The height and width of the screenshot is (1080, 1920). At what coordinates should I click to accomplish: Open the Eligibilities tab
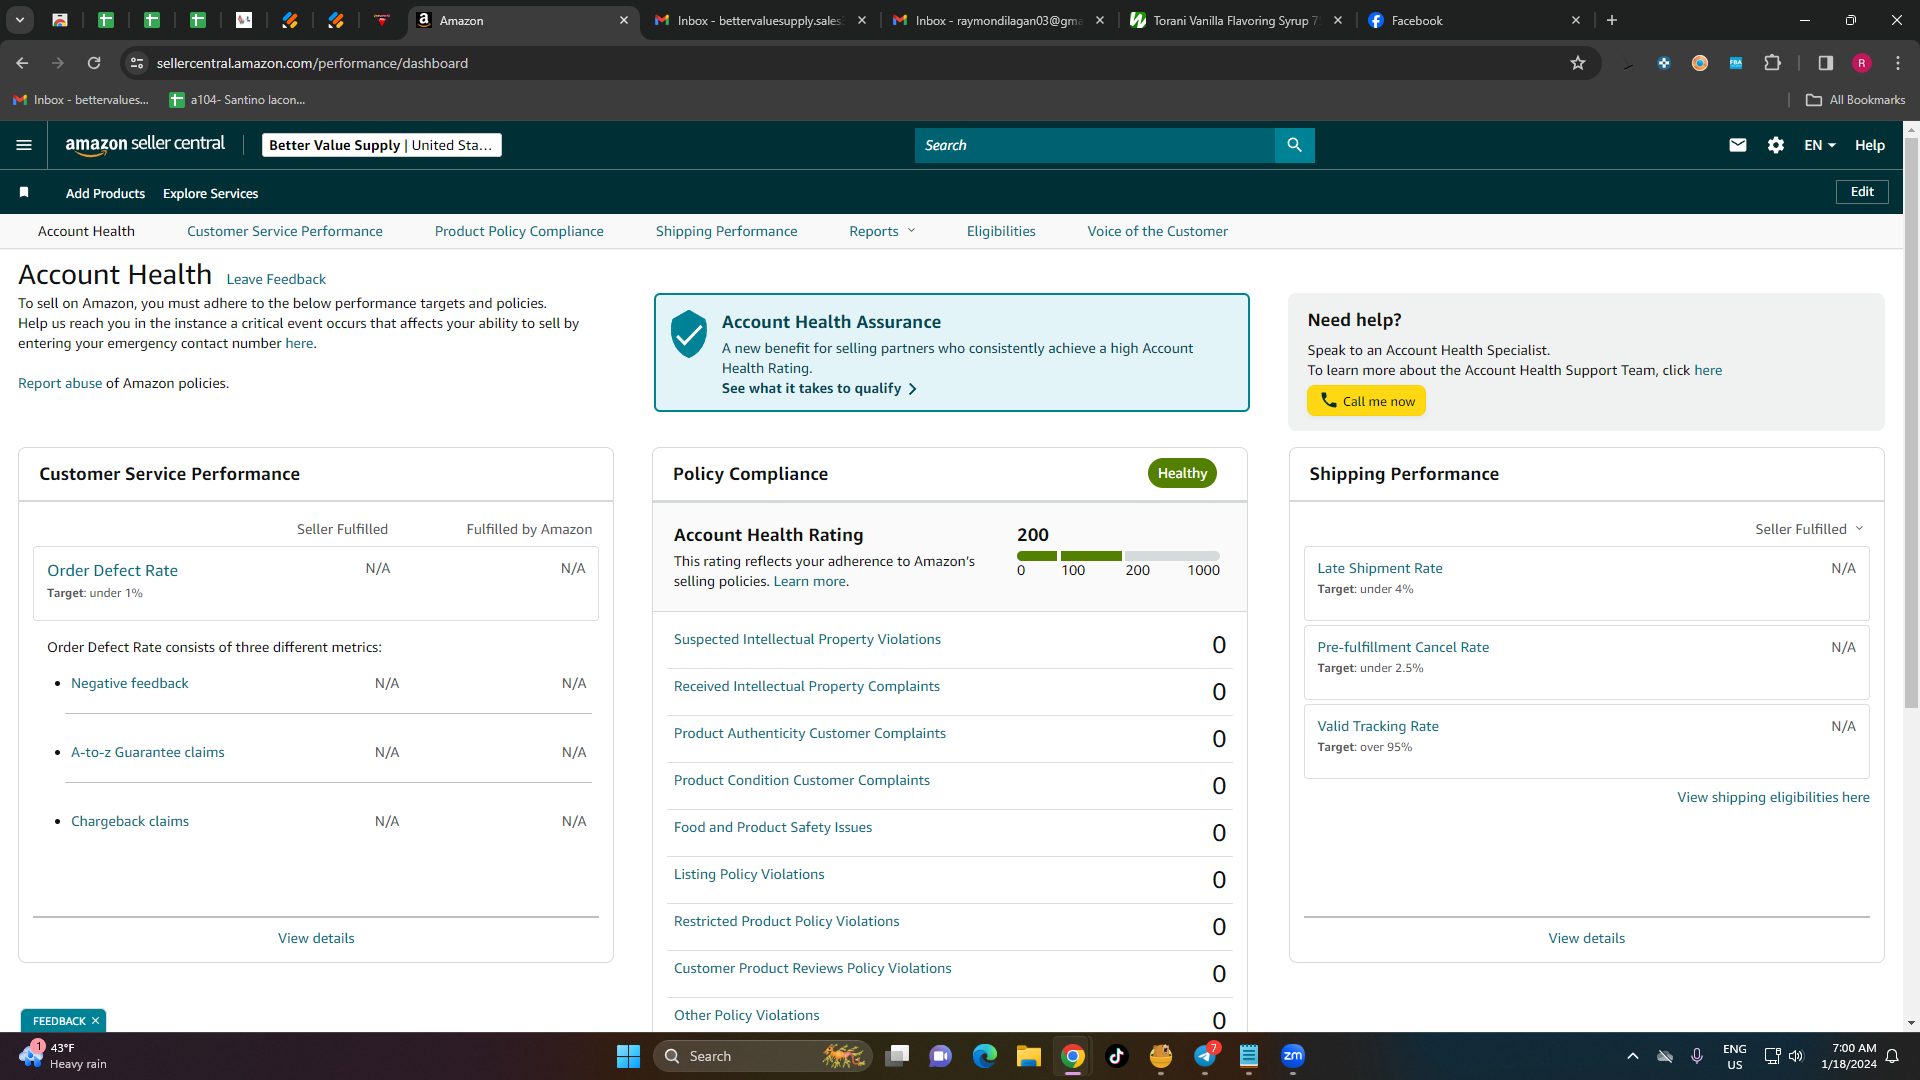pyautogui.click(x=1001, y=231)
